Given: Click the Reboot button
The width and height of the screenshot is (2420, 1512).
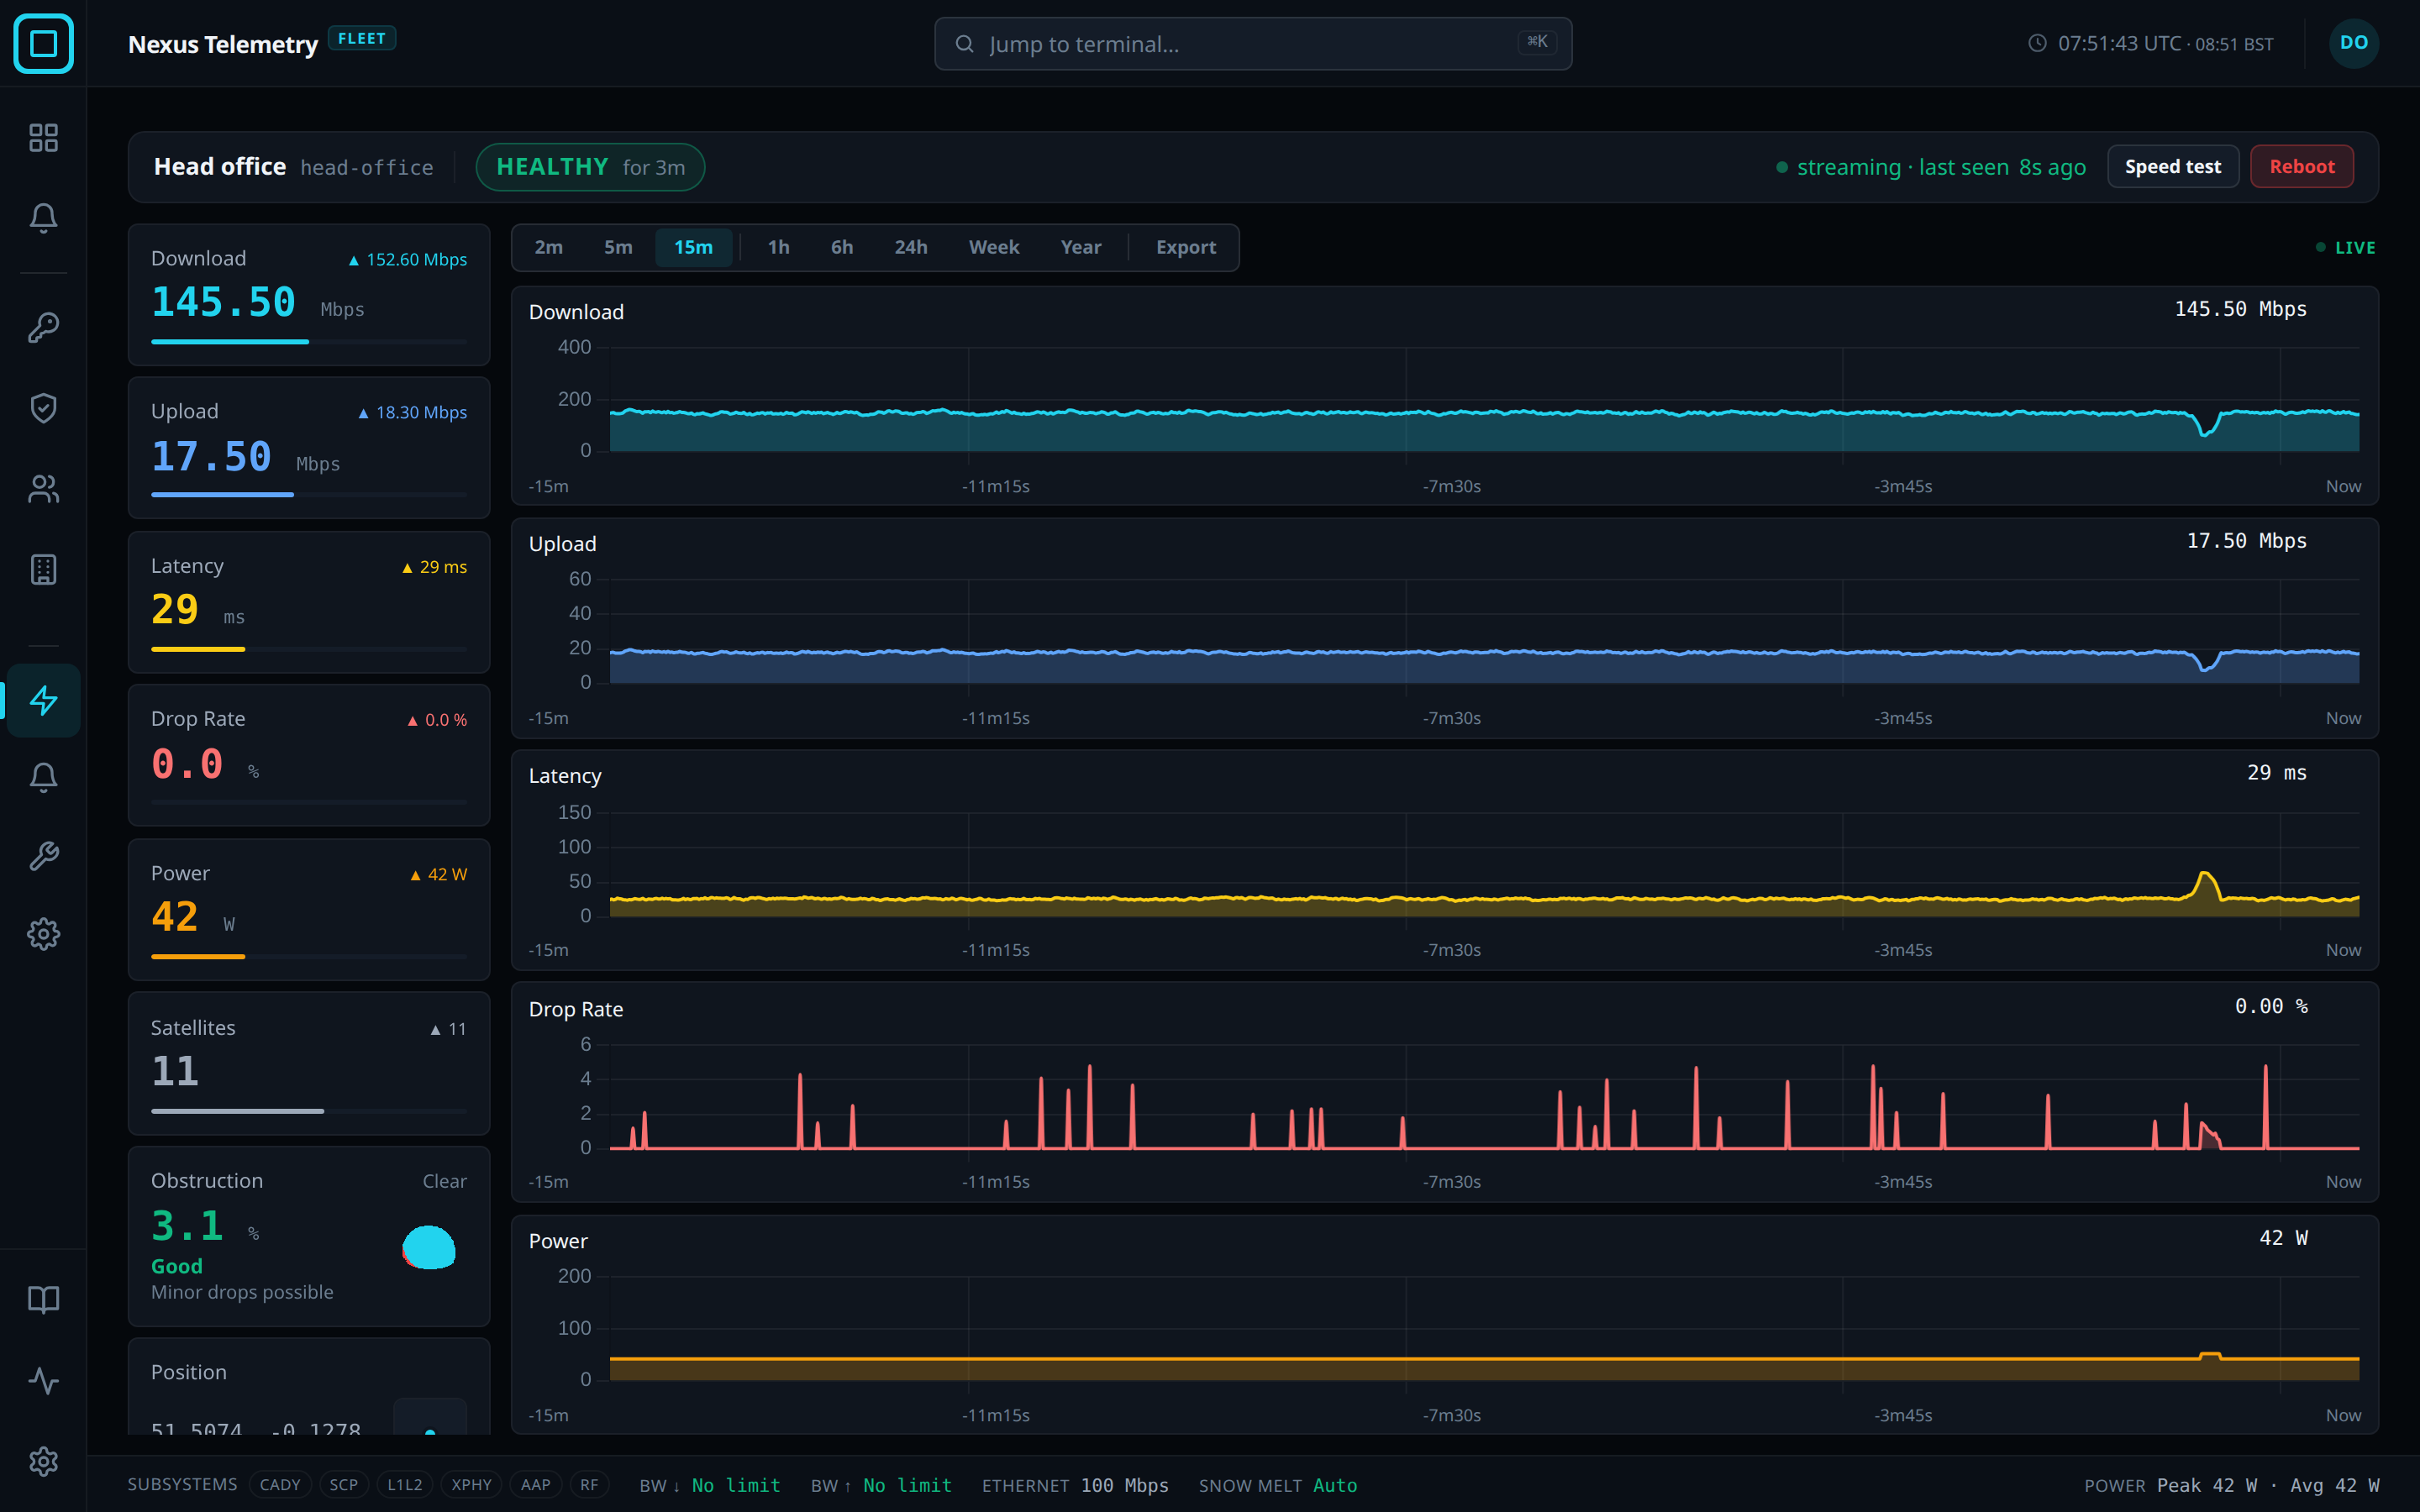Looking at the screenshot, I should pos(2301,166).
